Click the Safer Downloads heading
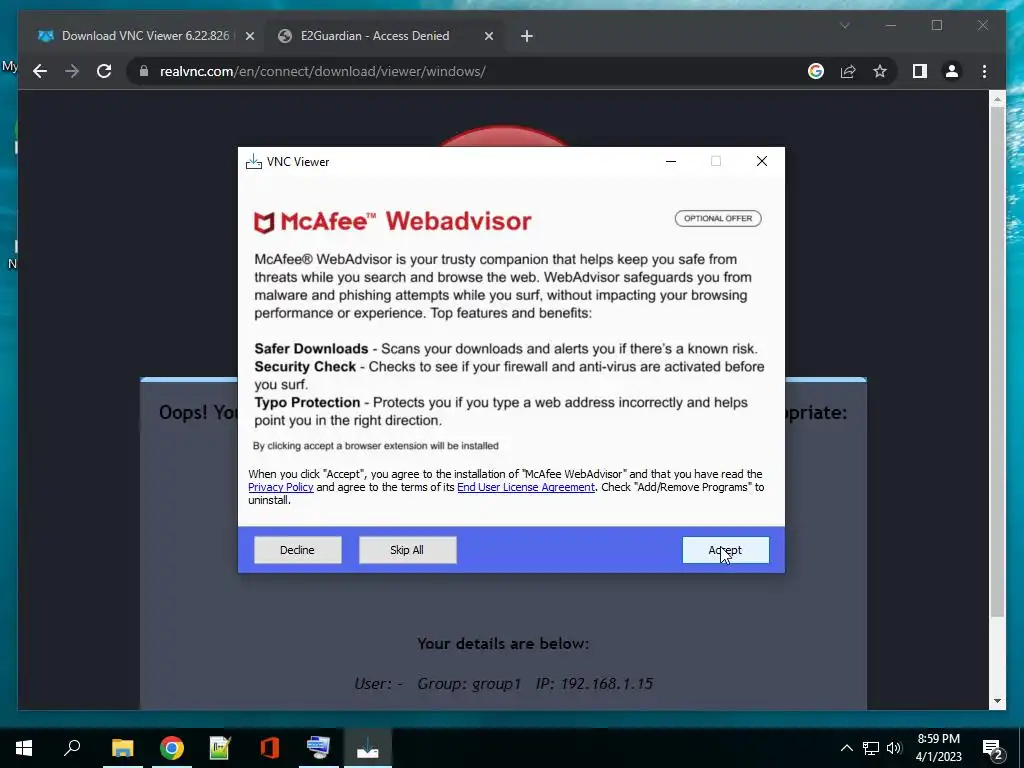 coord(312,349)
